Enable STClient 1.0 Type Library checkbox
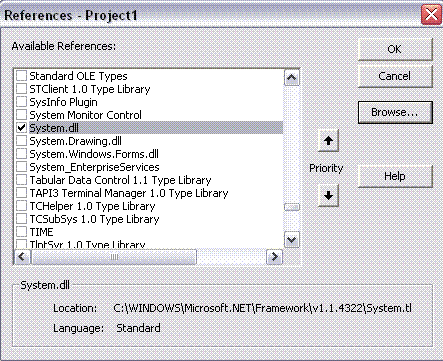443x361 pixels. click(21, 89)
